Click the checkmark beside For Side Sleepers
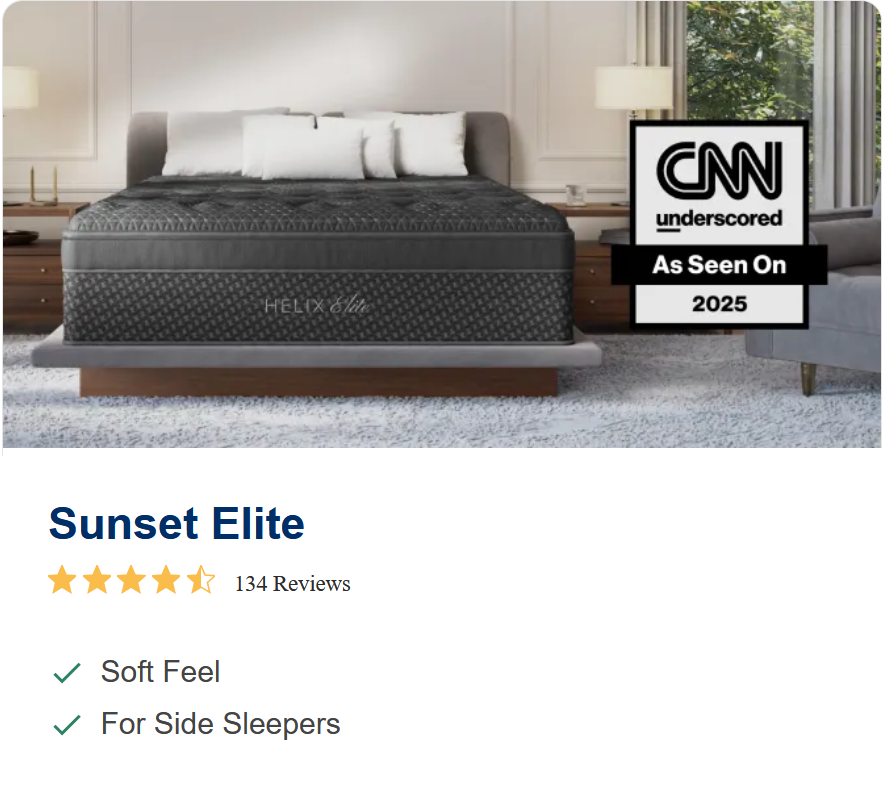 coord(66,725)
